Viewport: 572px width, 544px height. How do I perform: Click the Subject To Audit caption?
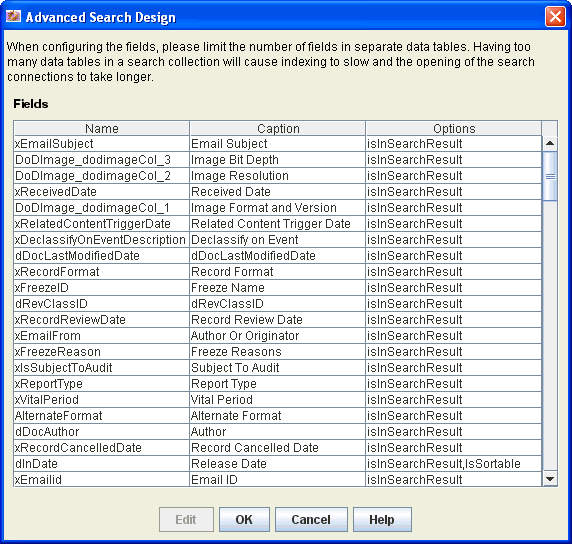[x=278, y=368]
